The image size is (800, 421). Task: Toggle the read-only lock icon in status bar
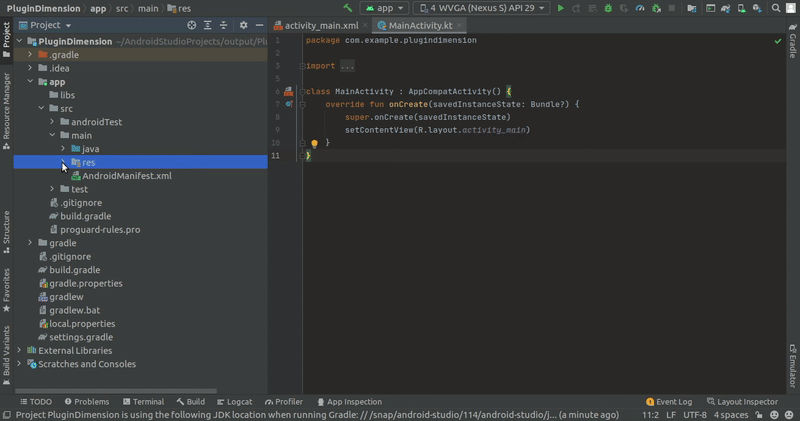[x=759, y=415]
